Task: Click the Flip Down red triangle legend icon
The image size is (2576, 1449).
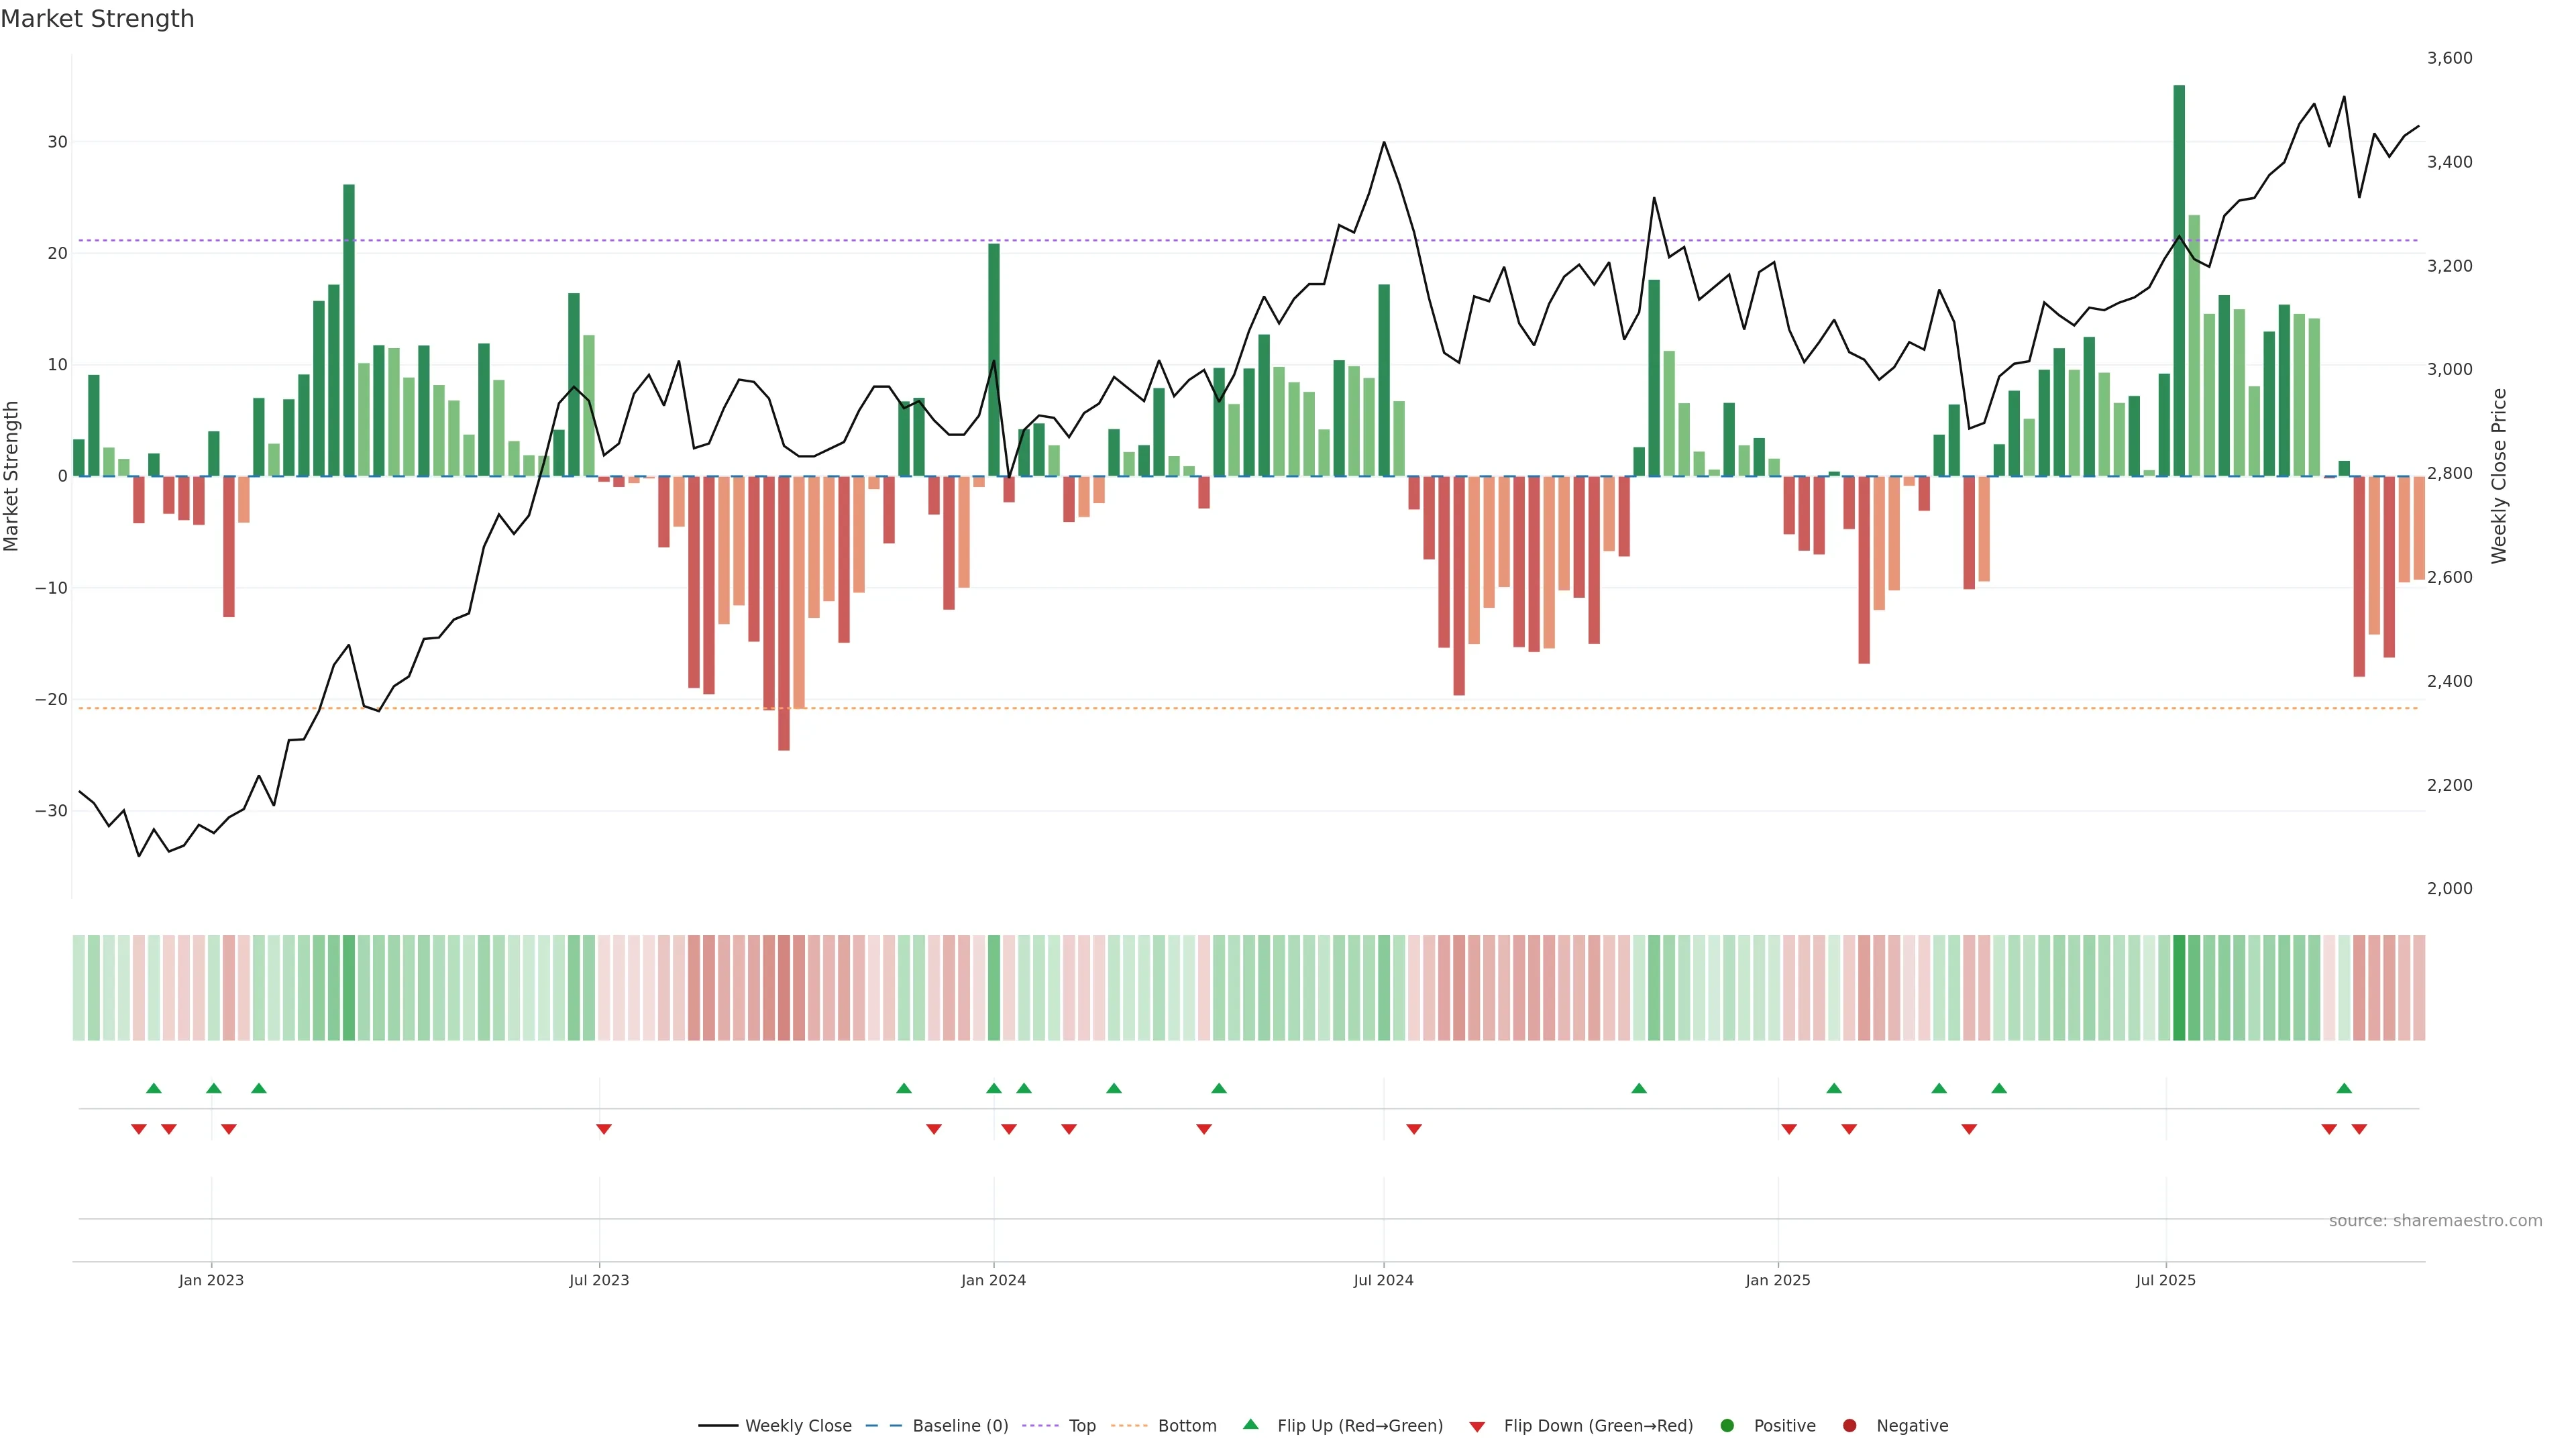Action: click(x=1477, y=1427)
